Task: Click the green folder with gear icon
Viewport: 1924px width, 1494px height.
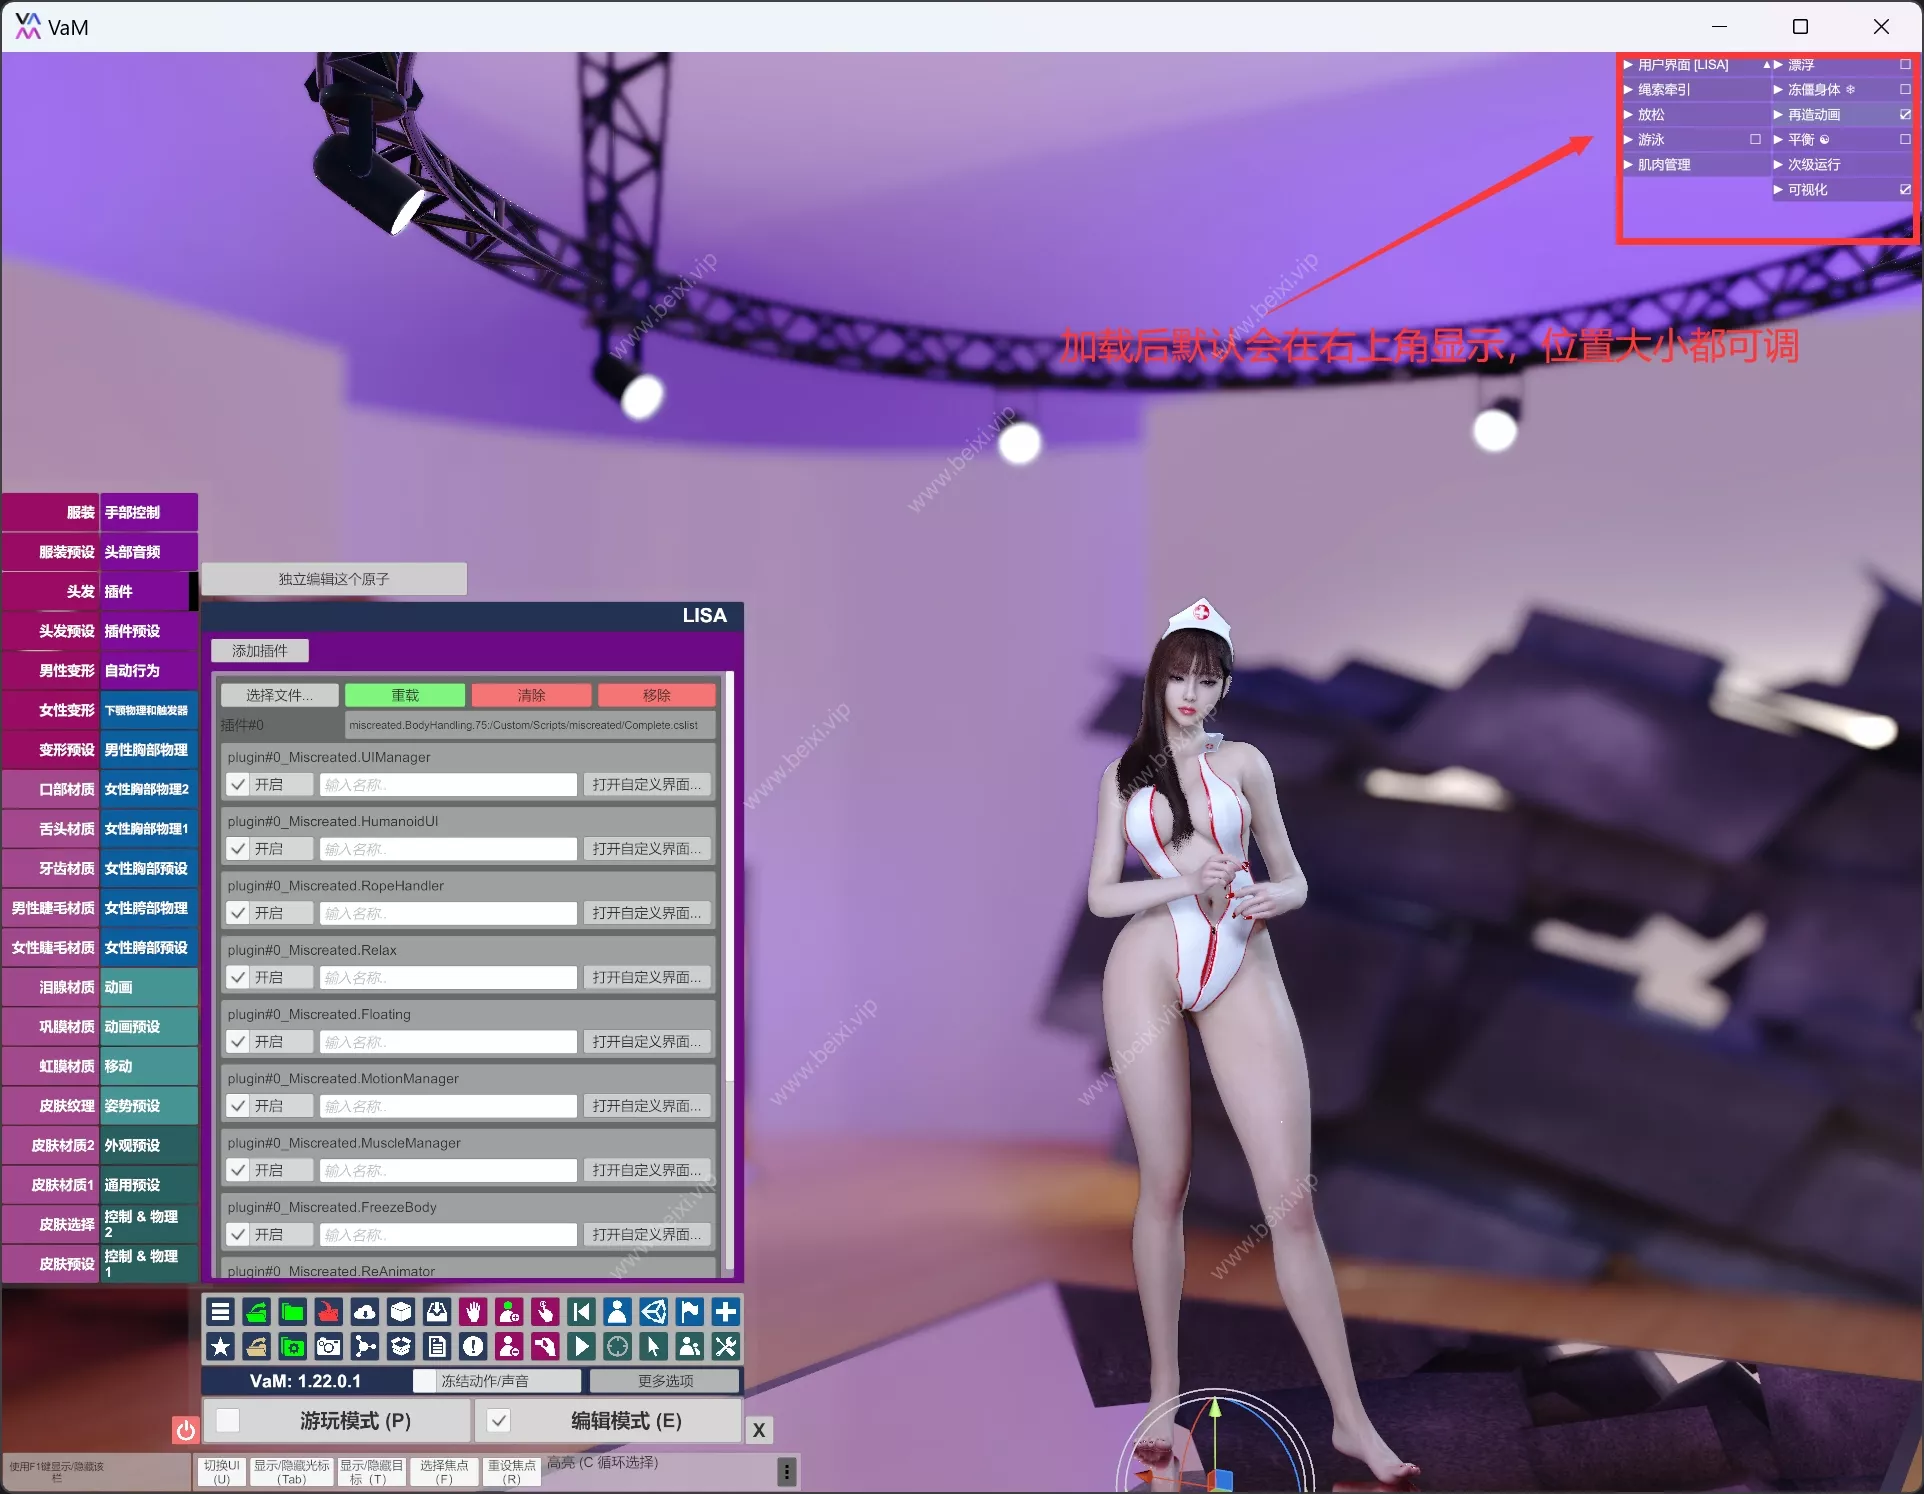Action: [x=293, y=1346]
